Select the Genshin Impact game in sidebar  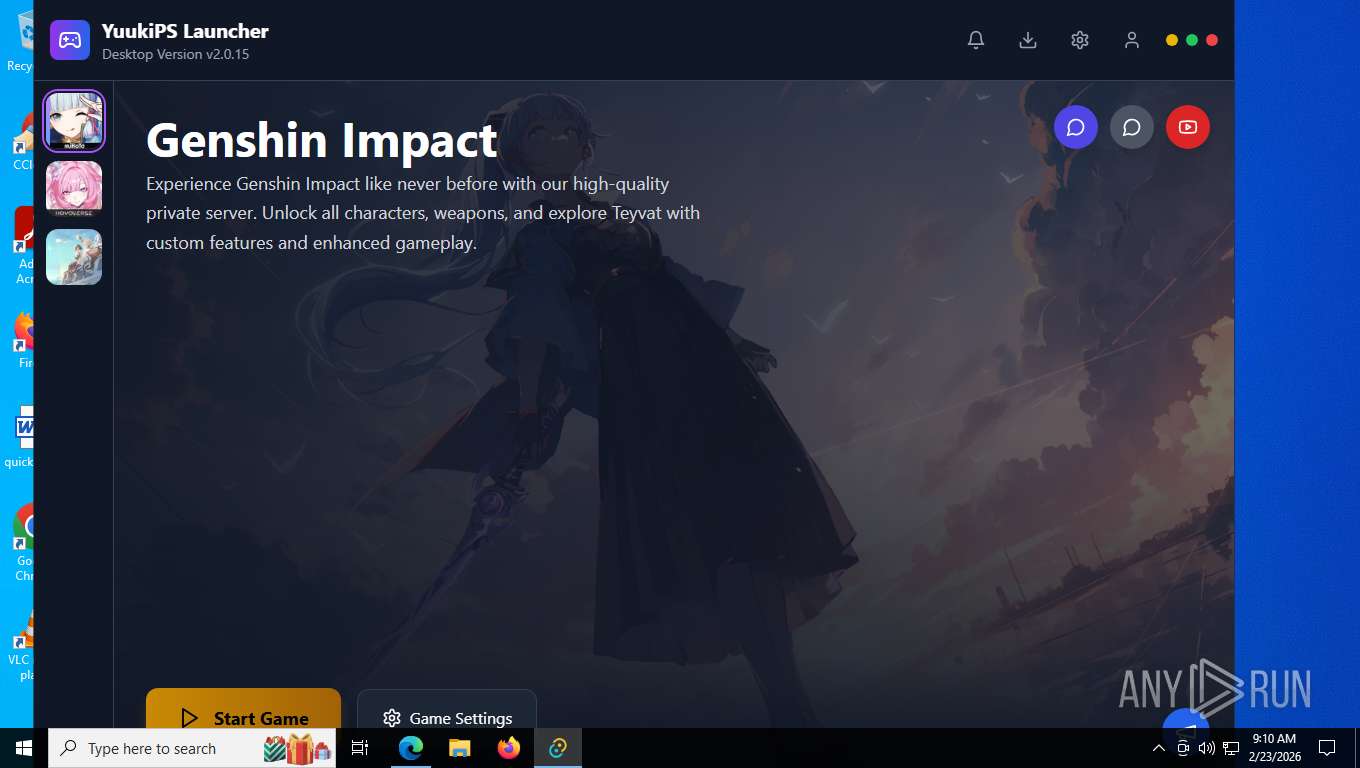tap(74, 121)
